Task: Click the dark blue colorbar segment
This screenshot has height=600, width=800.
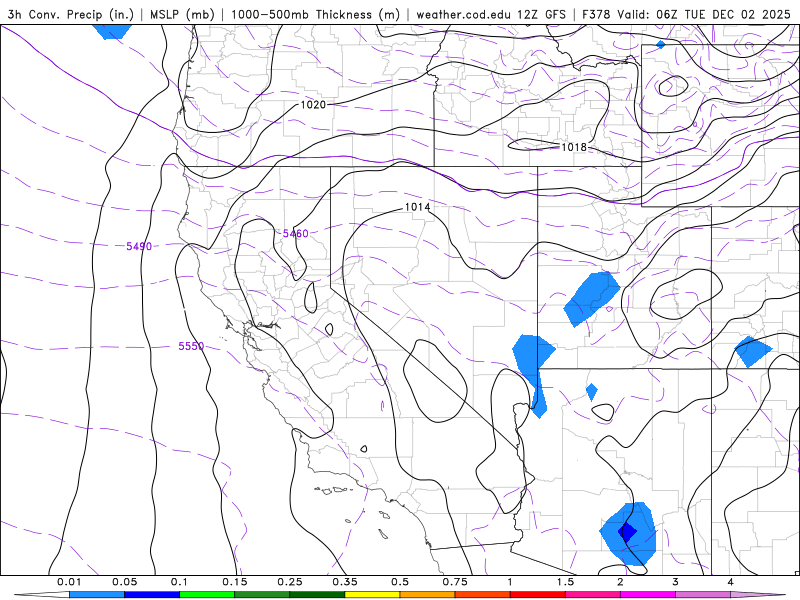Action: (x=152, y=595)
